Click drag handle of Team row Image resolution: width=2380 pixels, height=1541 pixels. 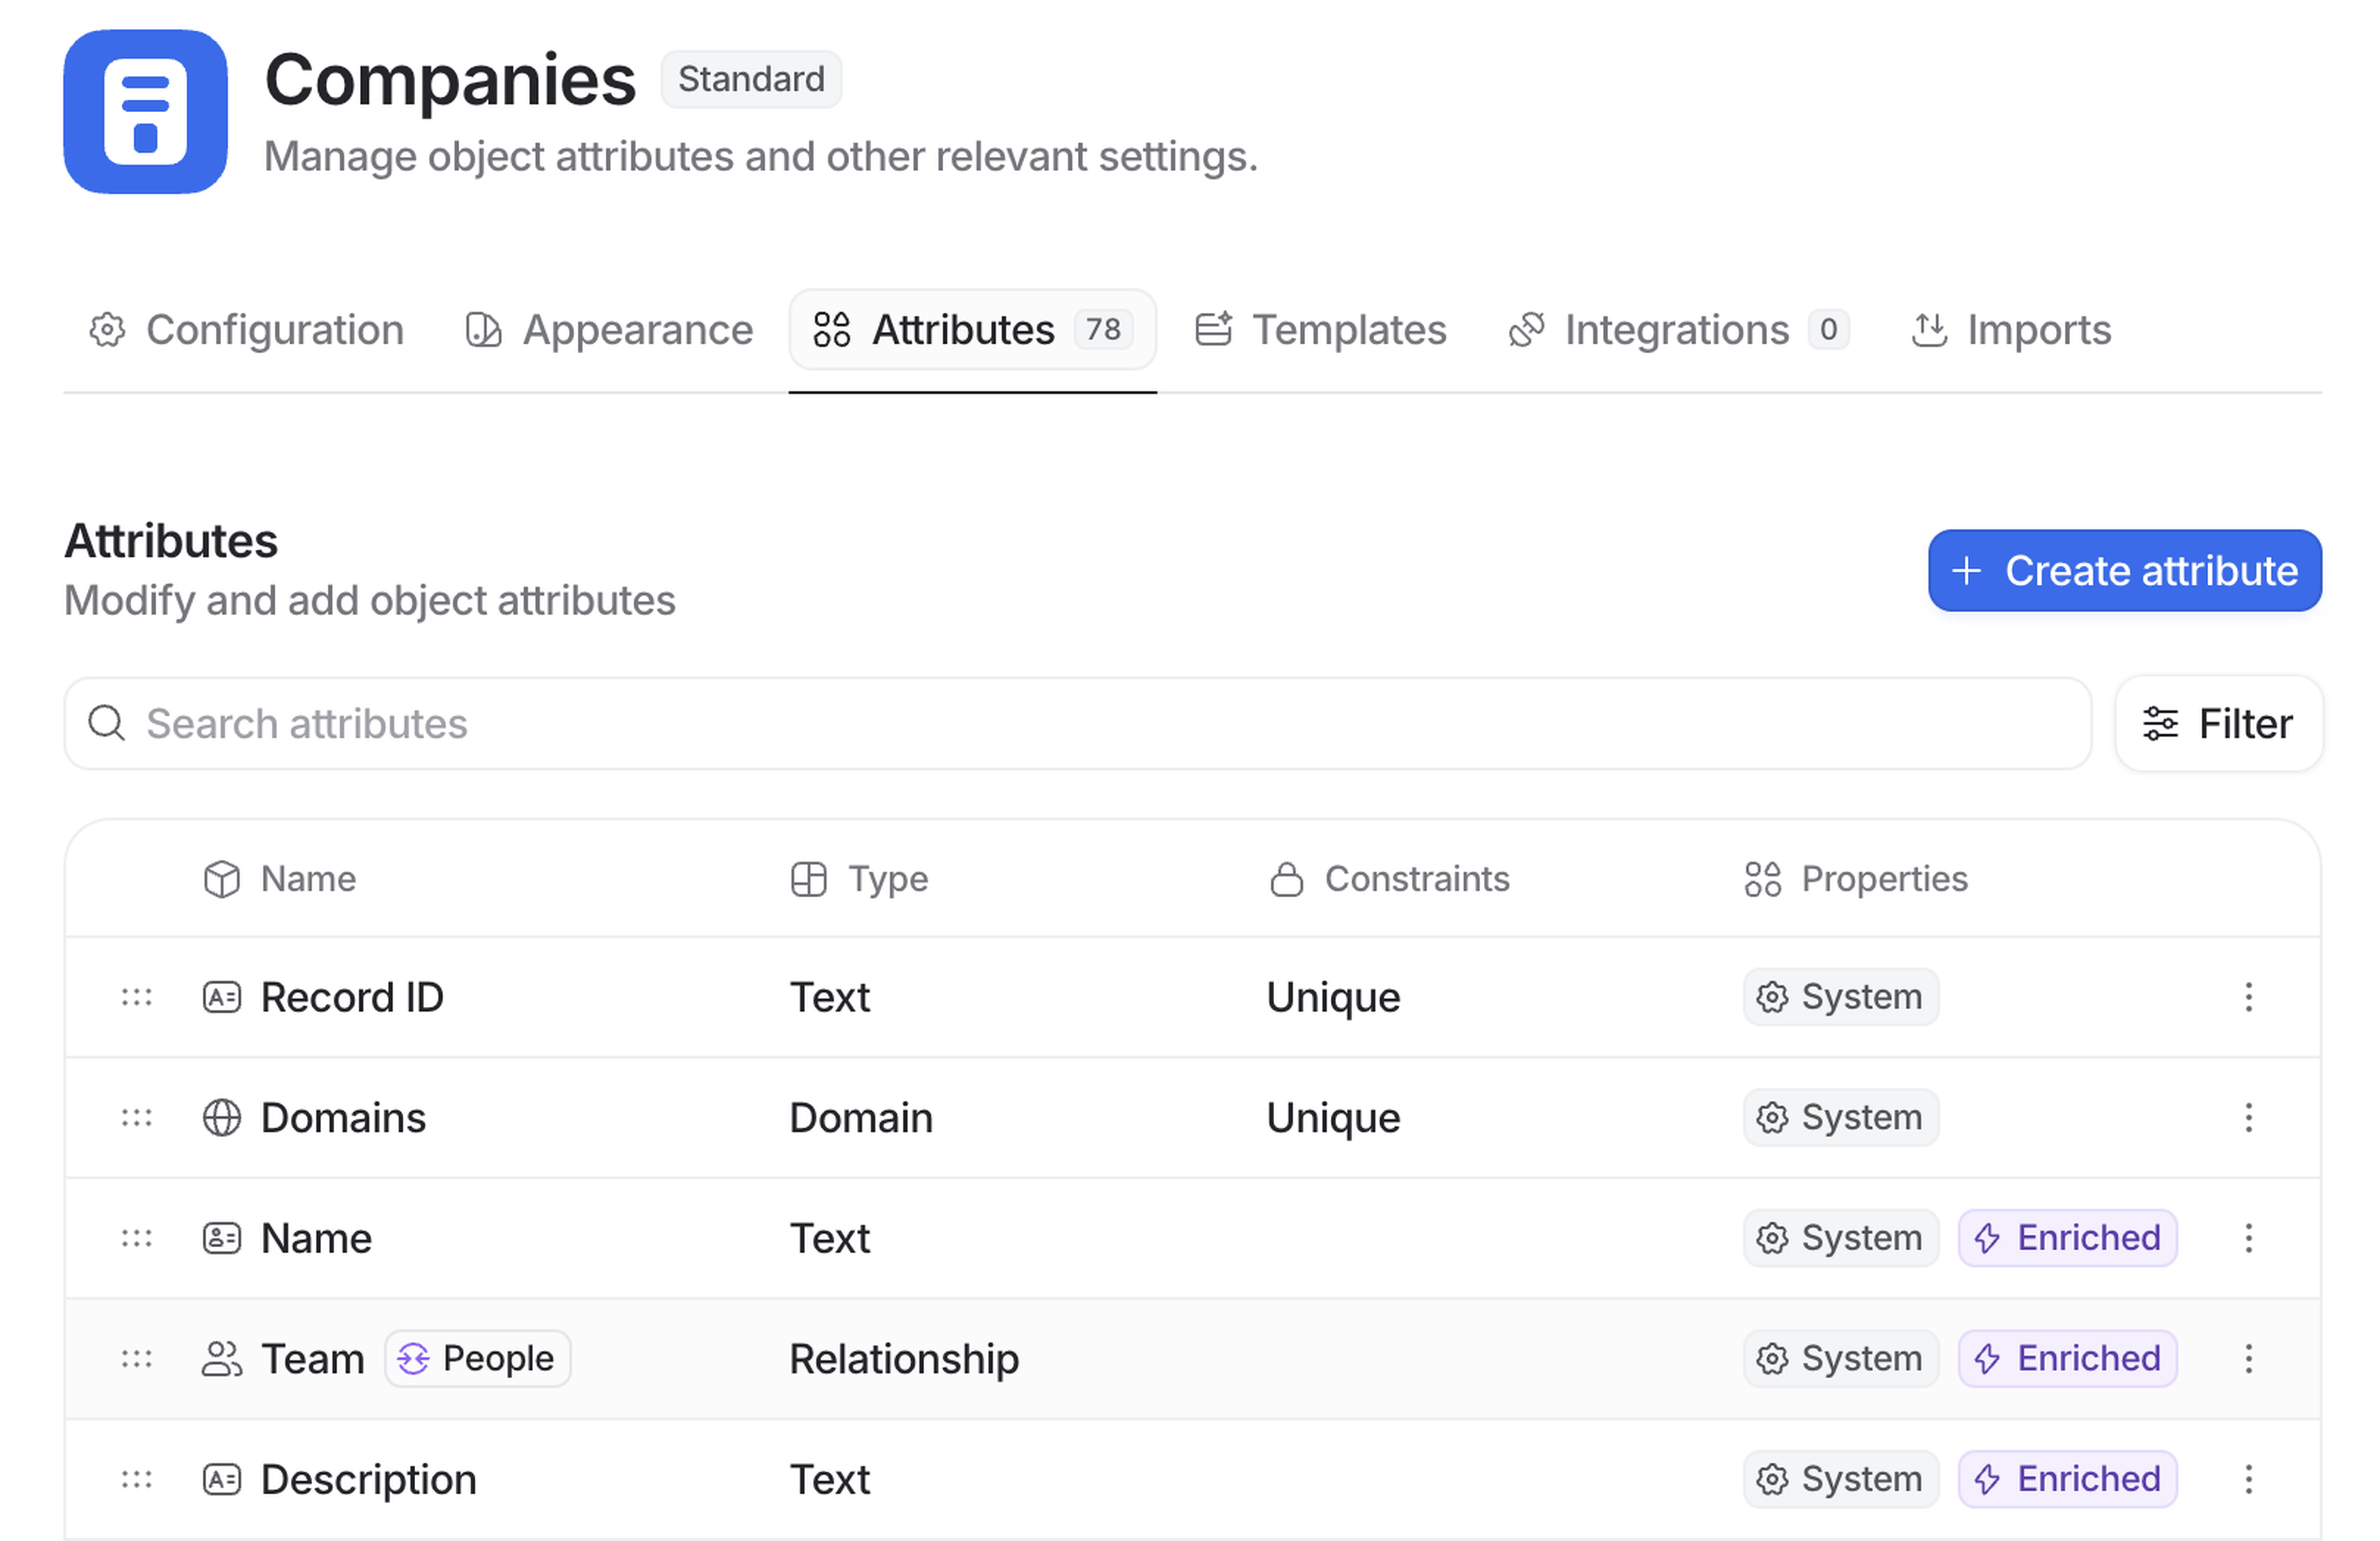point(137,1358)
